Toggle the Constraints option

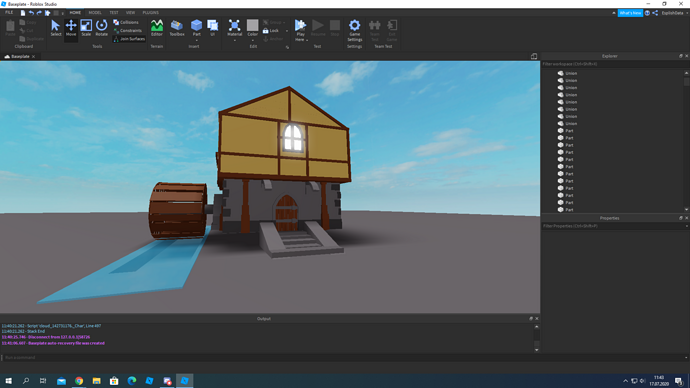pos(128,31)
